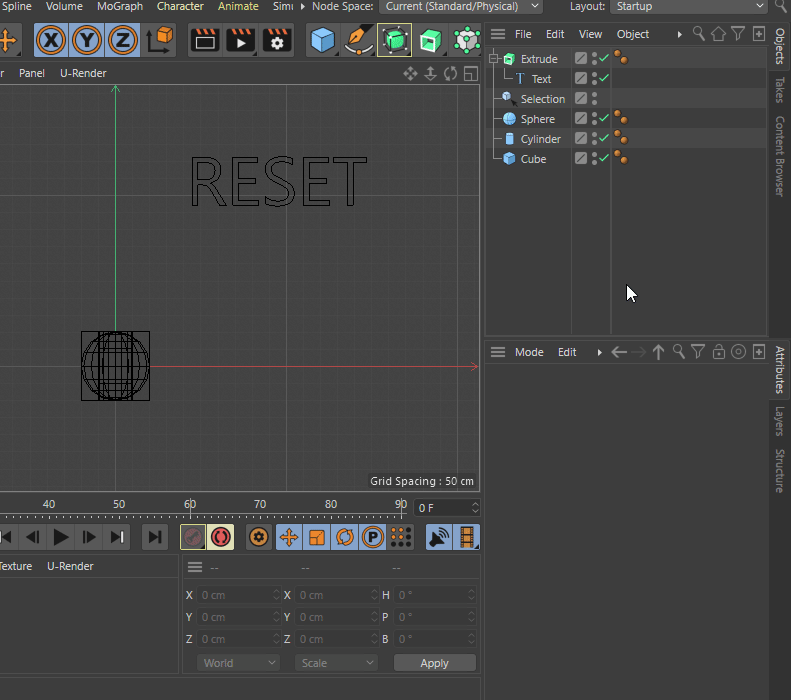Select the Text object in hierarchy

(x=541, y=79)
